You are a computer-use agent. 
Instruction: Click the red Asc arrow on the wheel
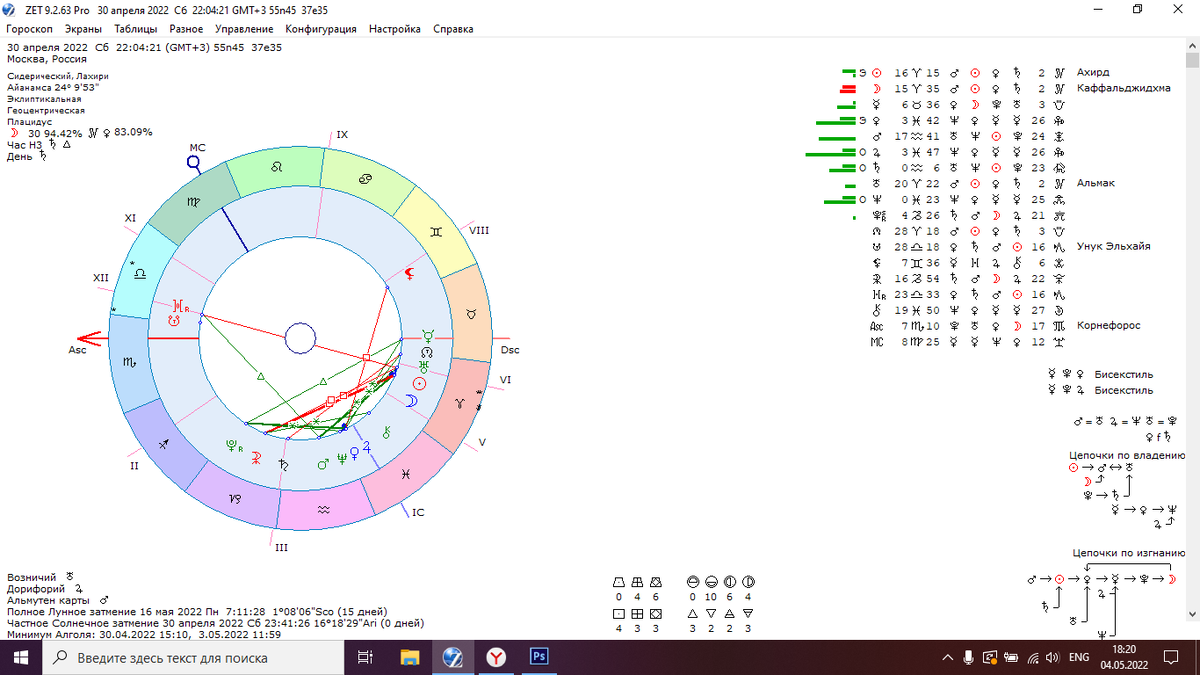point(93,338)
